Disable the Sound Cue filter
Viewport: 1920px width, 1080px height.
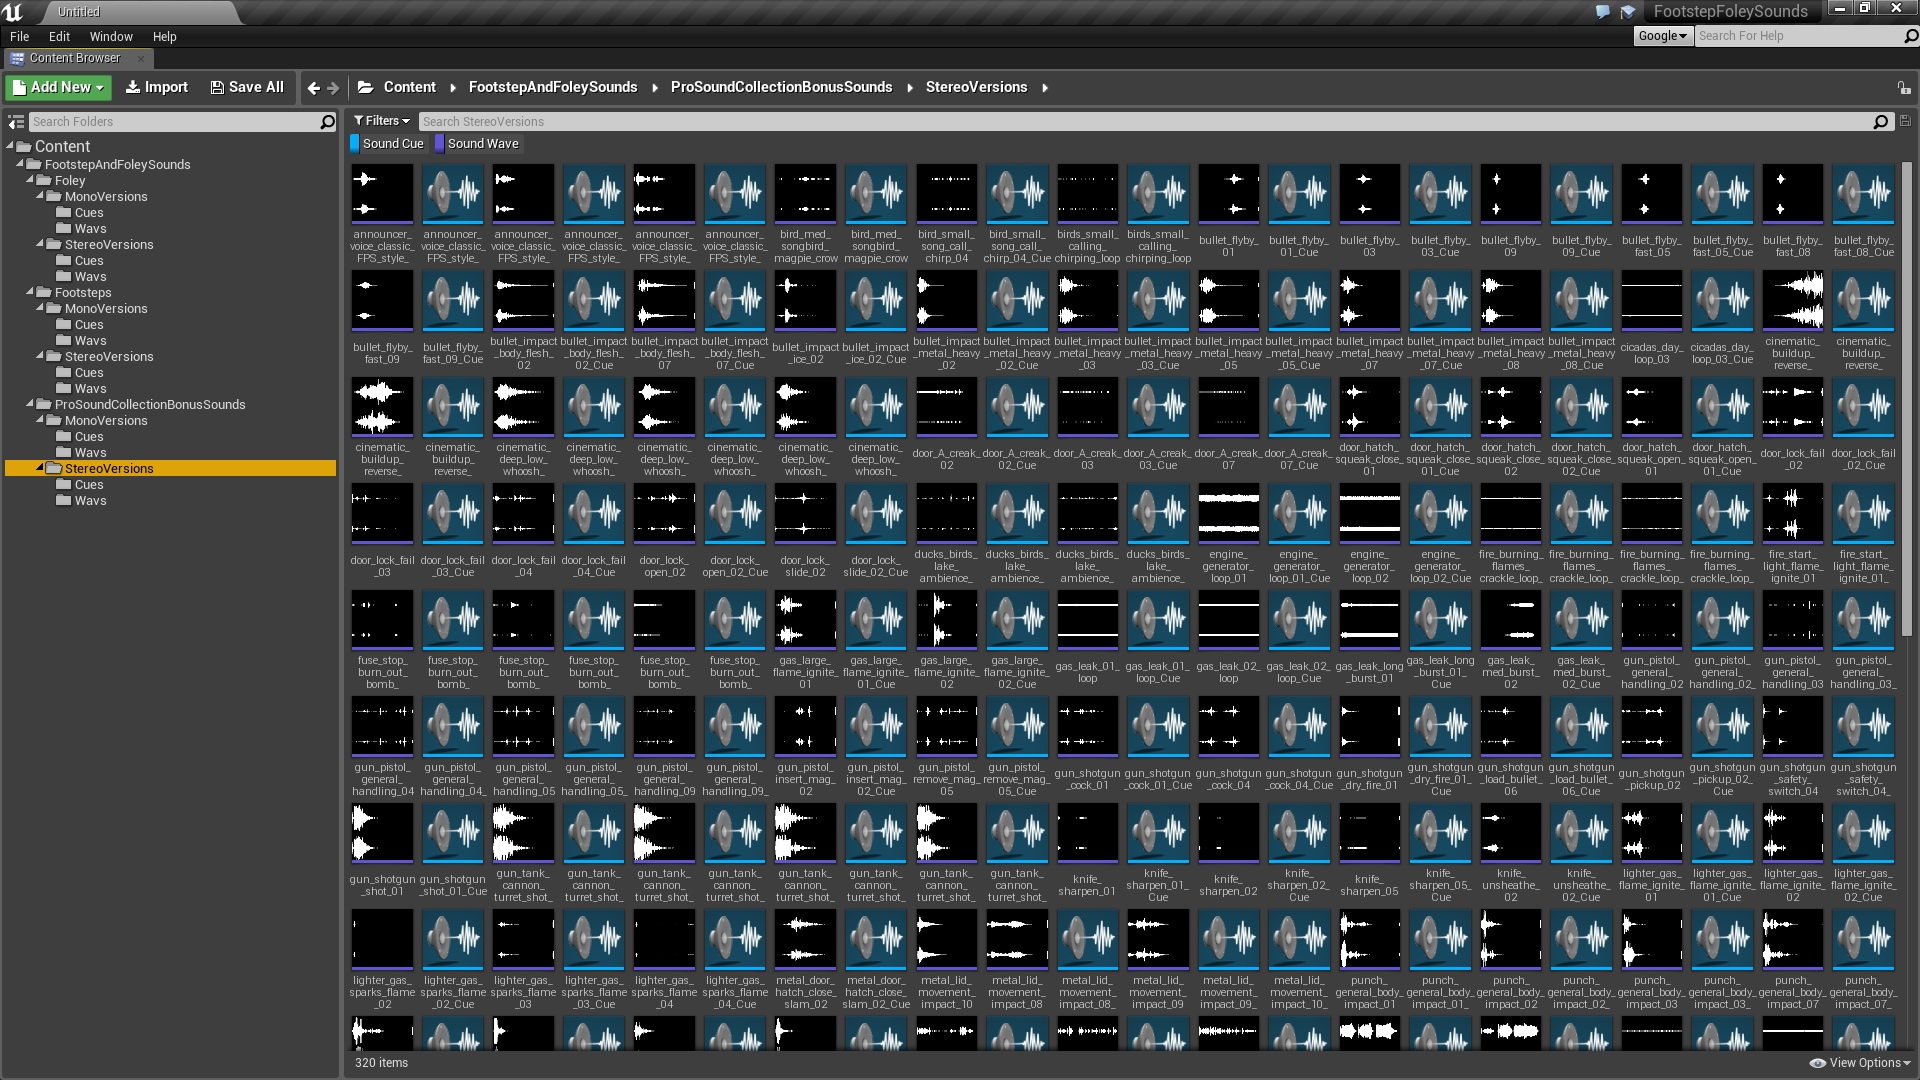point(388,143)
